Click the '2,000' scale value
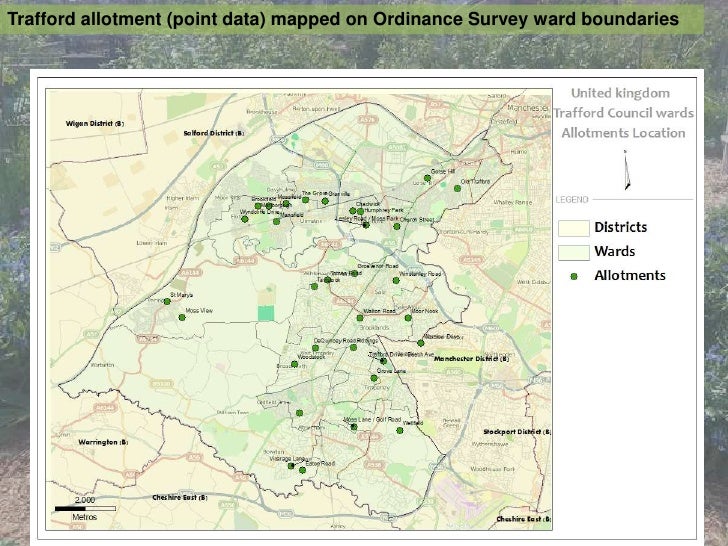Screen dimensions: 728x546 click(x=85, y=500)
